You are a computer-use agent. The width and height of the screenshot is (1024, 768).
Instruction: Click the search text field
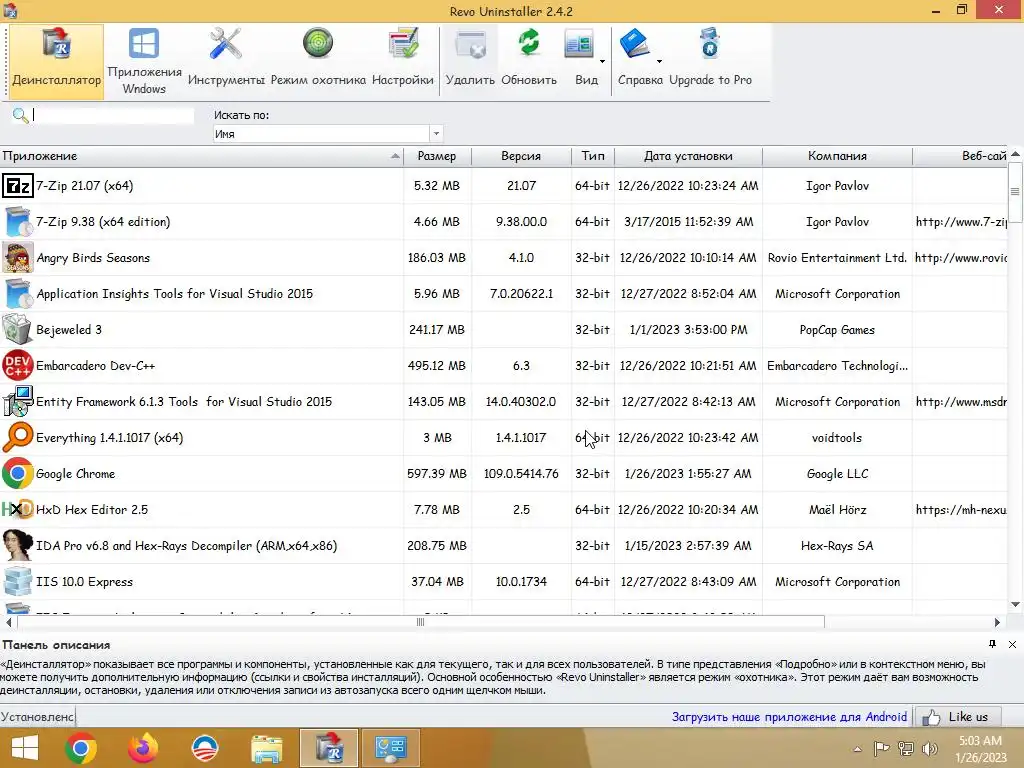point(113,116)
